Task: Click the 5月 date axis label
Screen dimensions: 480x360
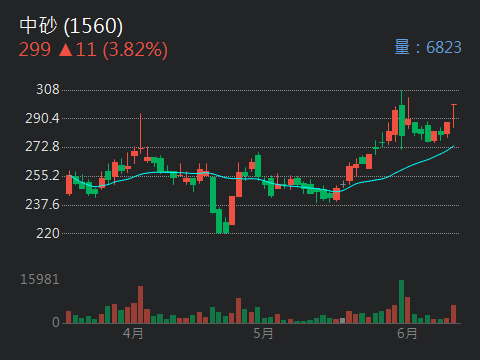Action: 263,333
